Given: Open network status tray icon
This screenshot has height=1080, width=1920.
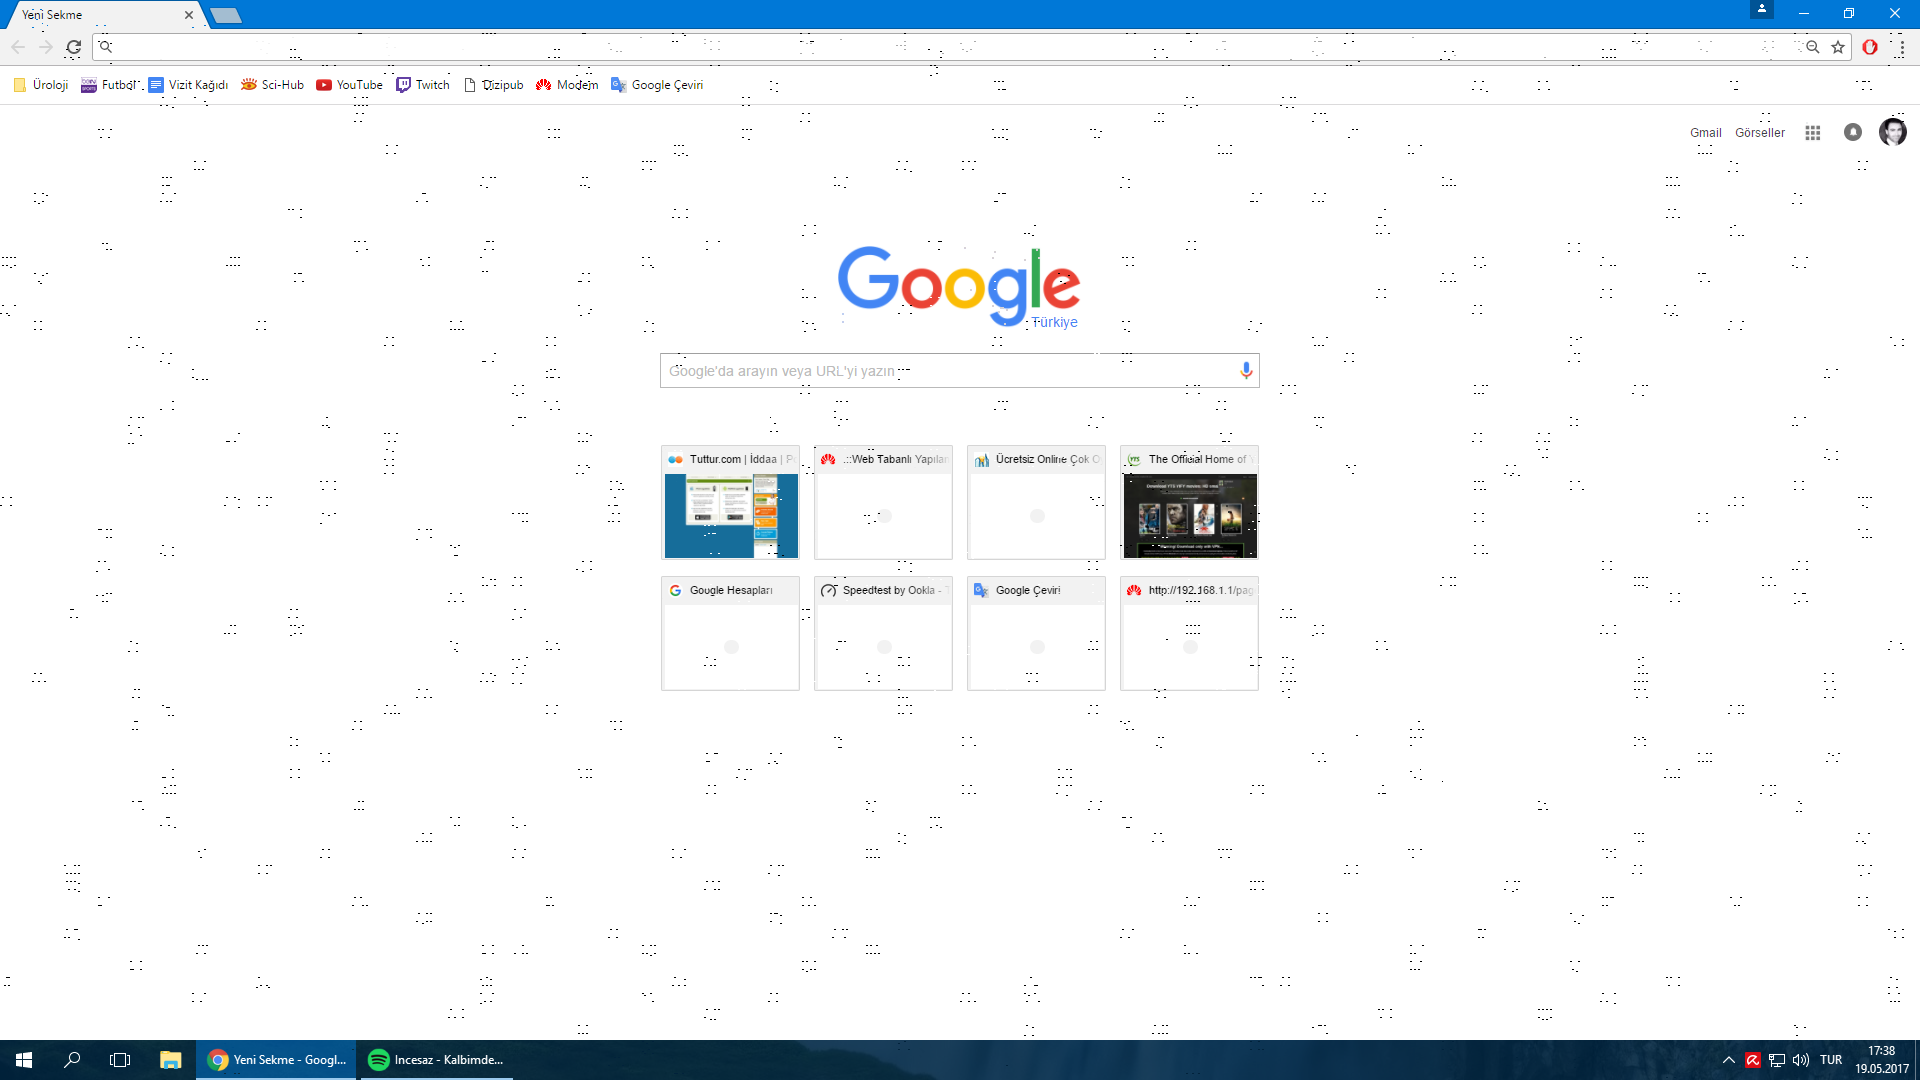Looking at the screenshot, I should pyautogui.click(x=1777, y=1060).
